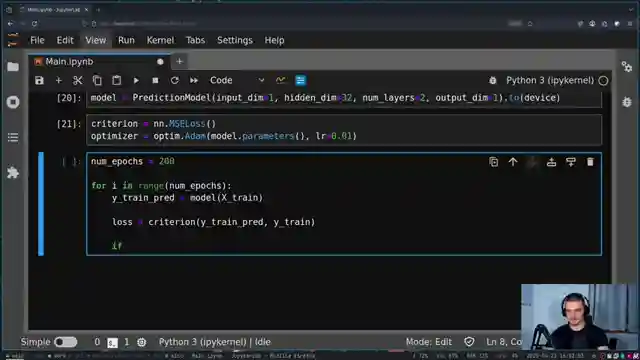Open the Help menu
The width and height of the screenshot is (640, 360).
point(274,40)
